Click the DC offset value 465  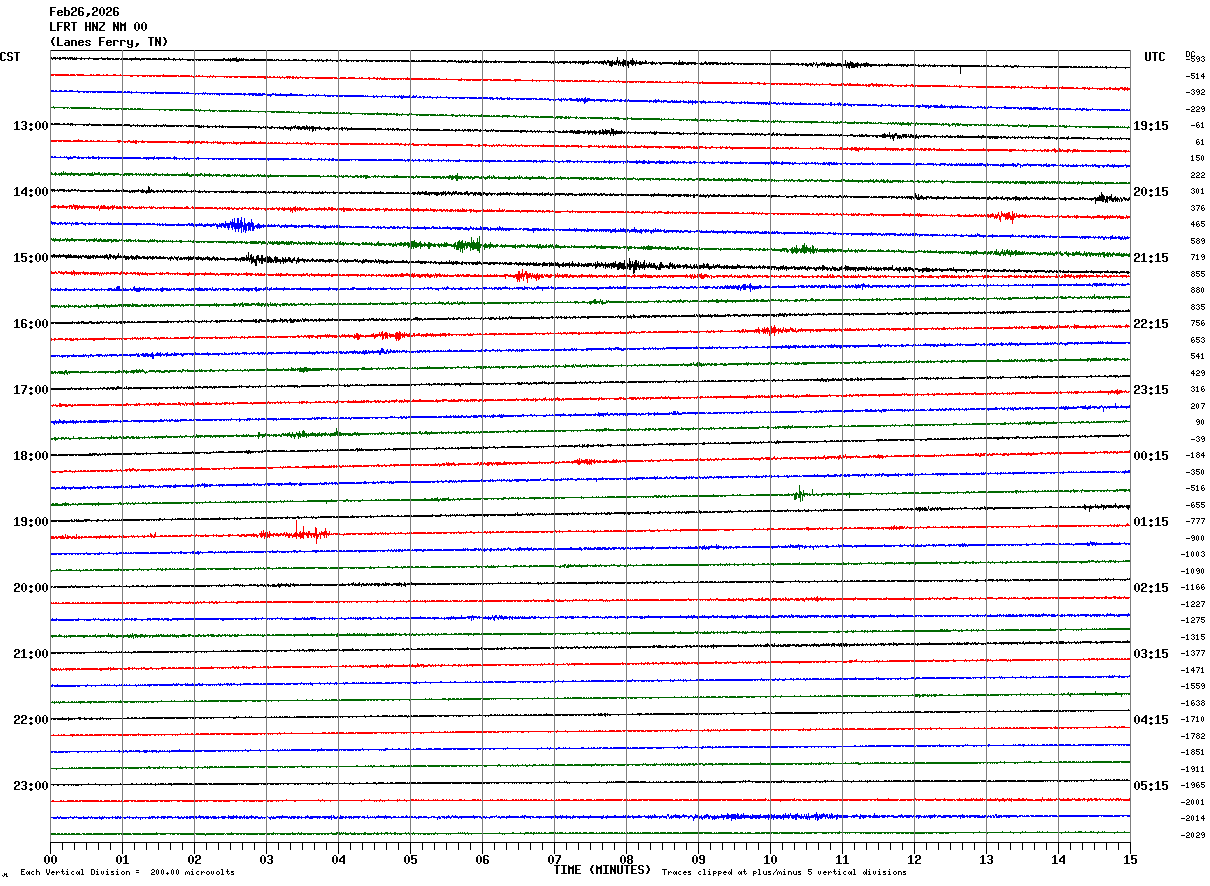point(1197,225)
